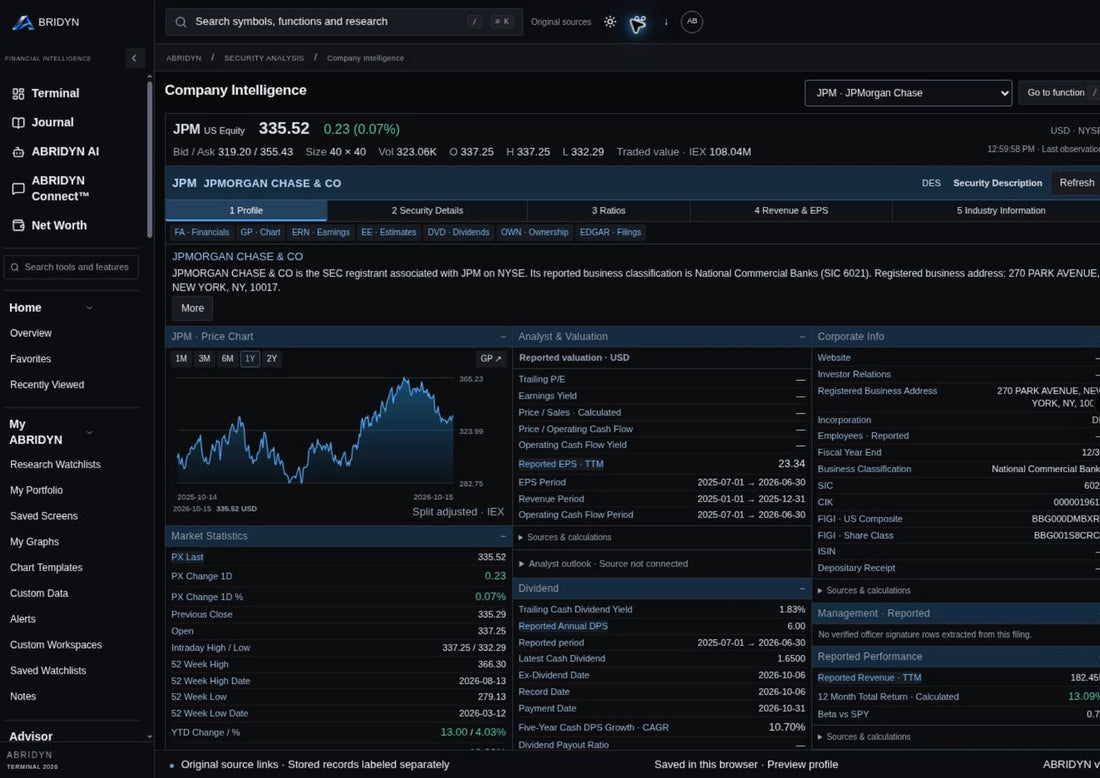The width and height of the screenshot is (1100, 778).
Task: Click the down arrow icon beside avatar
Action: pos(666,22)
